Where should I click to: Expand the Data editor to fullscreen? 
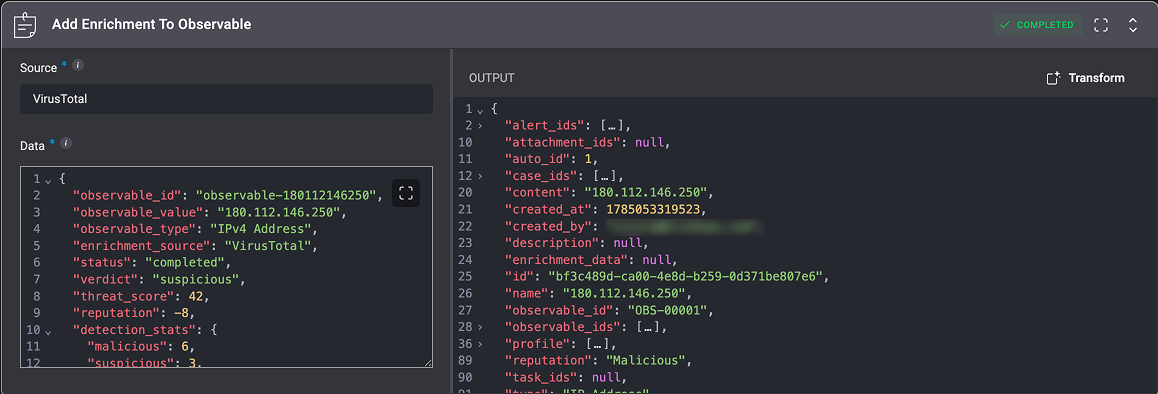[405, 194]
